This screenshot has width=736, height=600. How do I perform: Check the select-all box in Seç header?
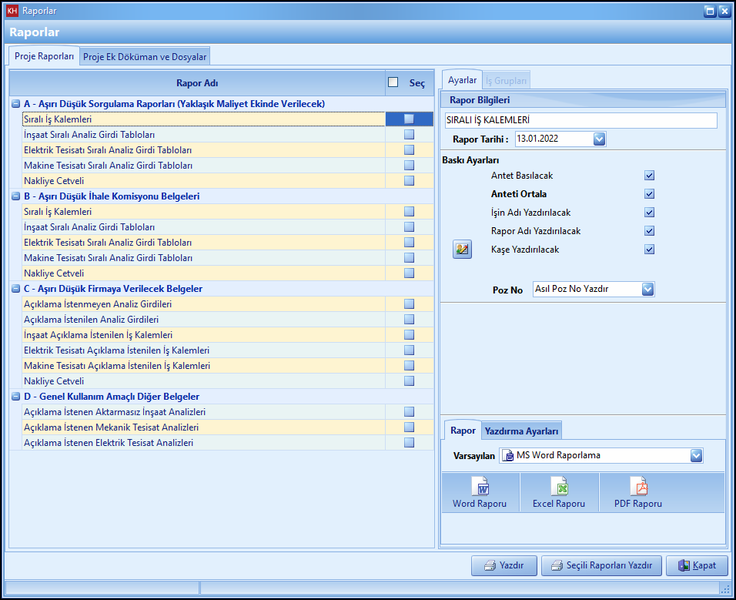click(393, 83)
